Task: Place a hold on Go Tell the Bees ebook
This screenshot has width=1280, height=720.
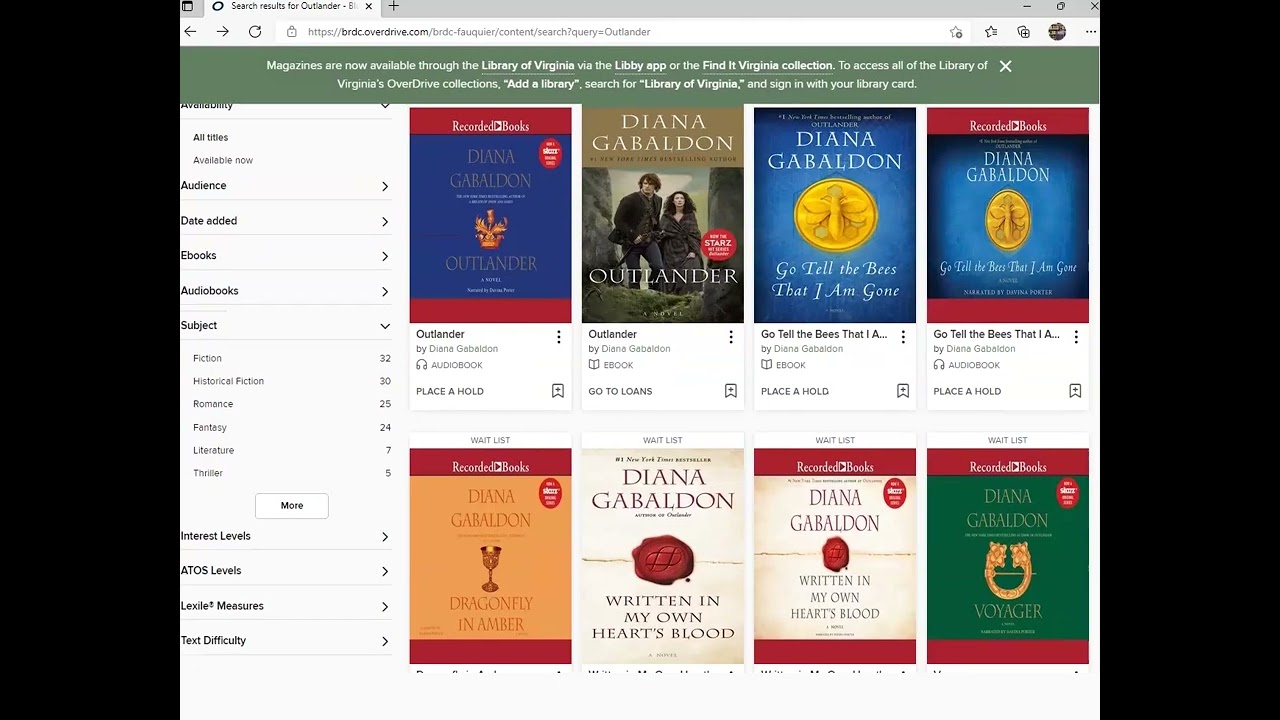Action: coord(795,391)
